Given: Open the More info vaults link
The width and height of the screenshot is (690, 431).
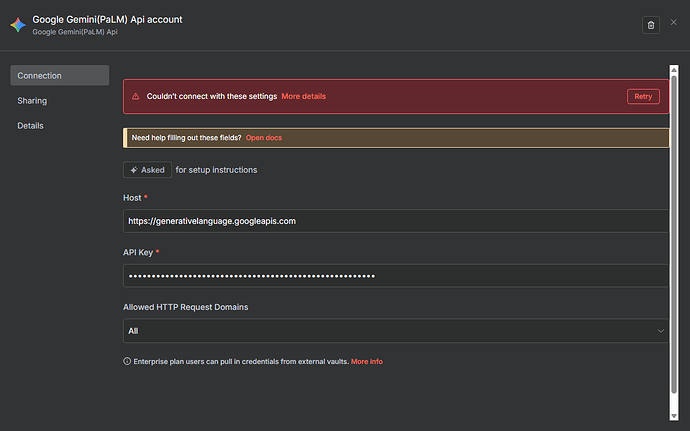Looking at the screenshot, I should tap(366, 361).
